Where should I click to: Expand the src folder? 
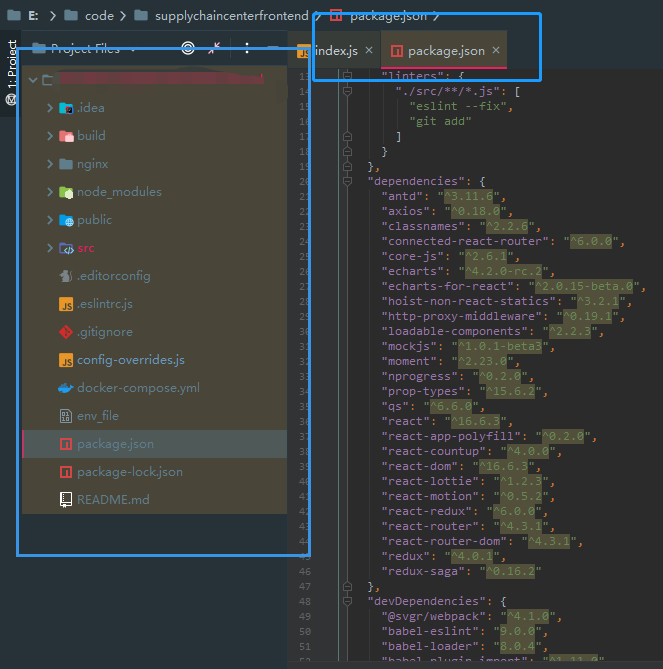tap(50, 248)
